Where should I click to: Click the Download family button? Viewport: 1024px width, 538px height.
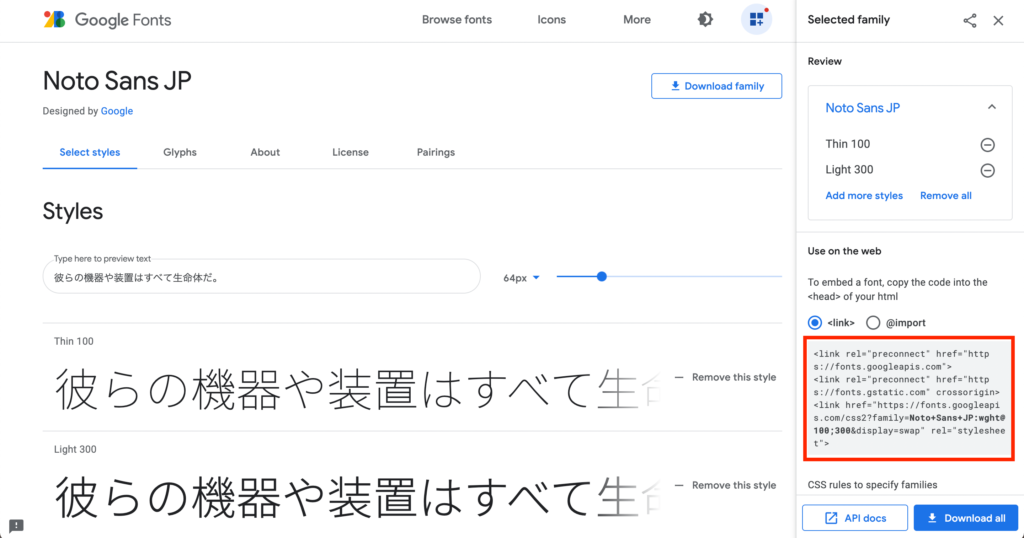[716, 86]
